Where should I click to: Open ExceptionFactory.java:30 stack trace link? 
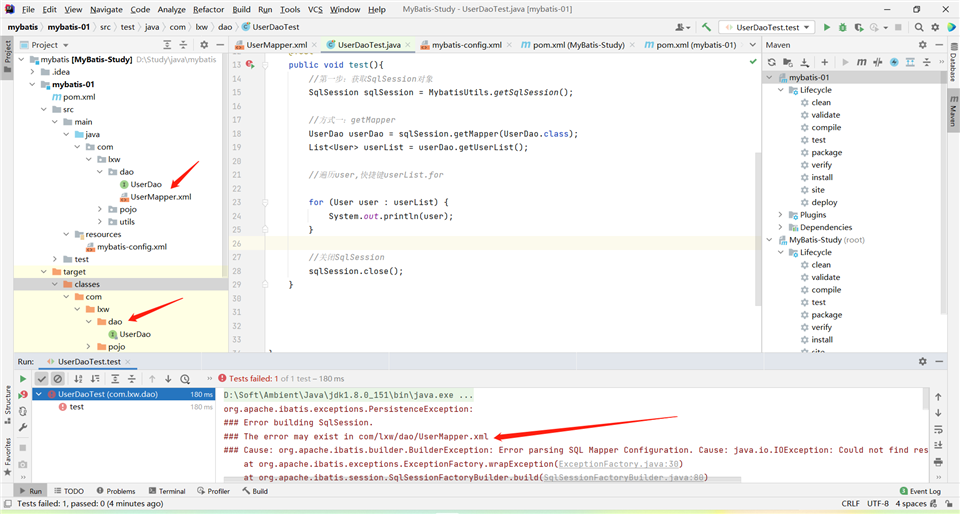pos(618,464)
